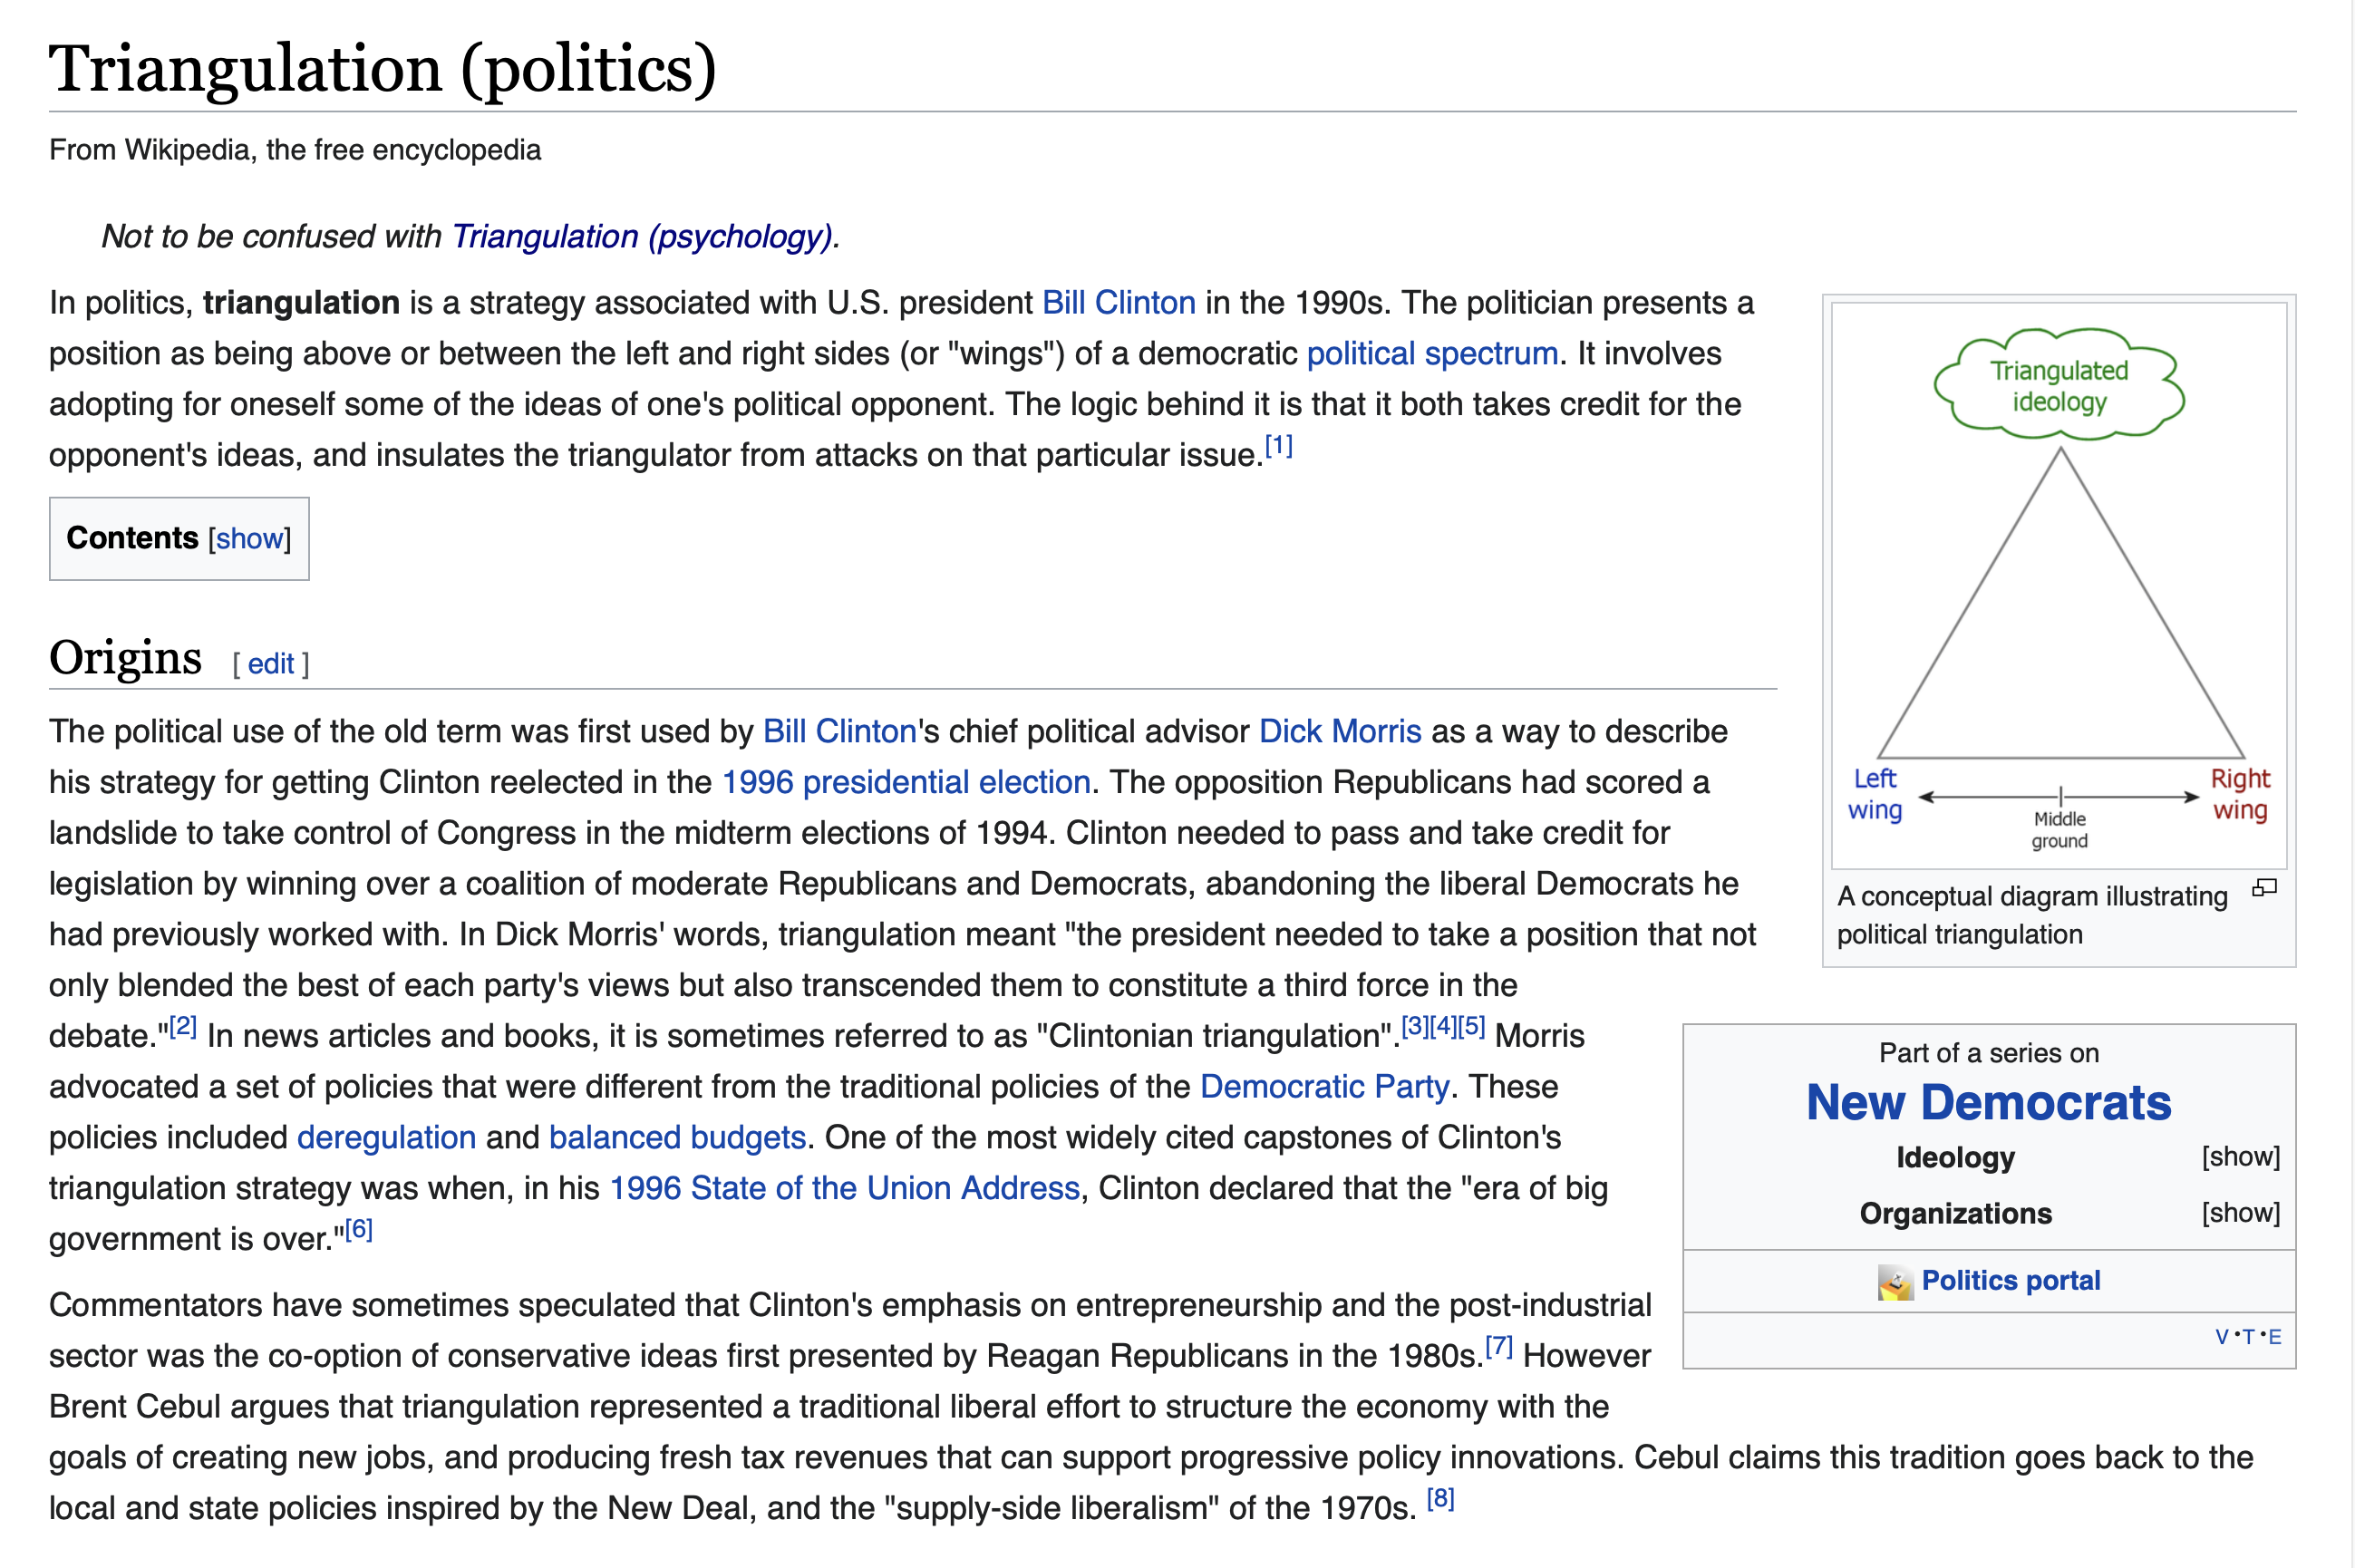
Task: Jump to citation reference [6]
Action: pos(358,1230)
